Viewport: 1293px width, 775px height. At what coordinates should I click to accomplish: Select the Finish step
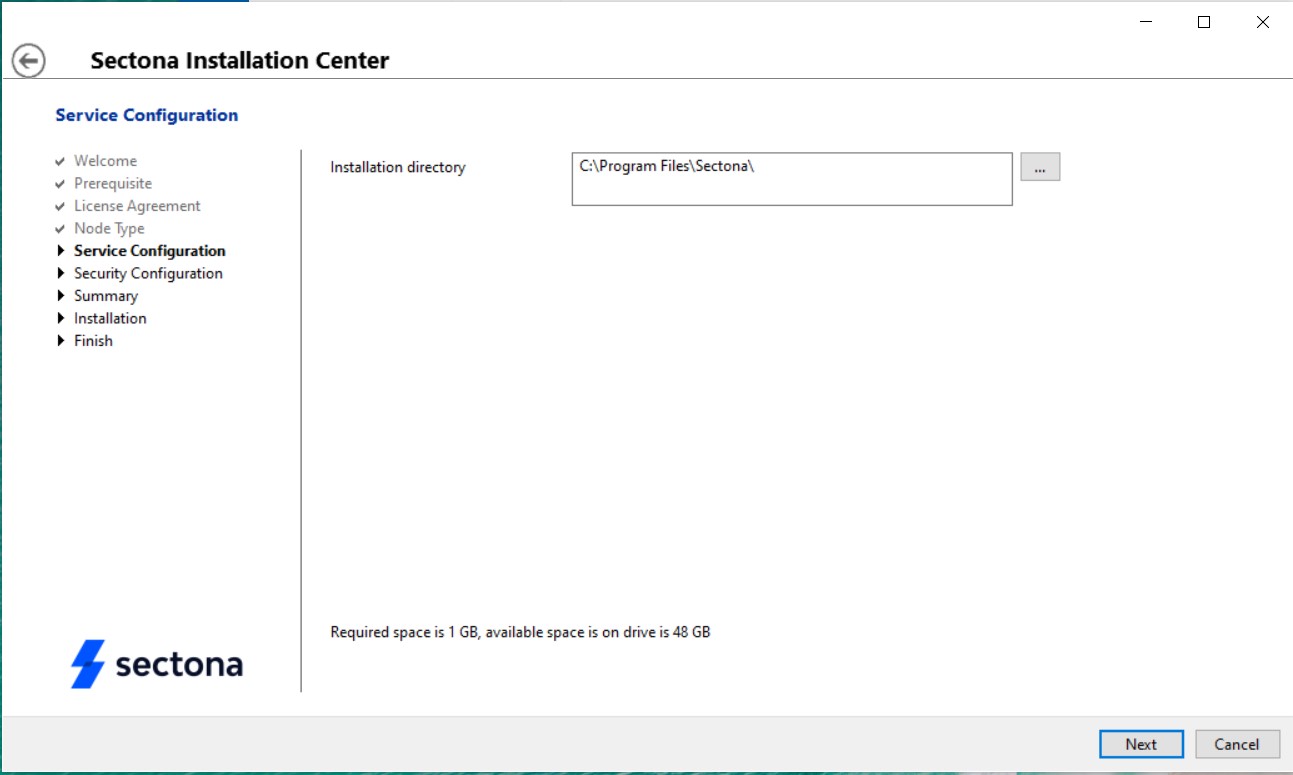pyautogui.click(x=93, y=341)
